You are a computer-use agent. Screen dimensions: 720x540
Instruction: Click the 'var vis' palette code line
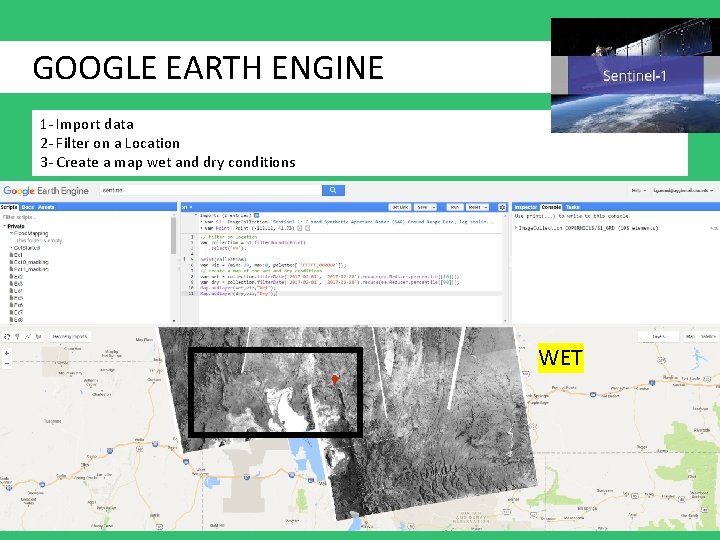[x=273, y=265]
